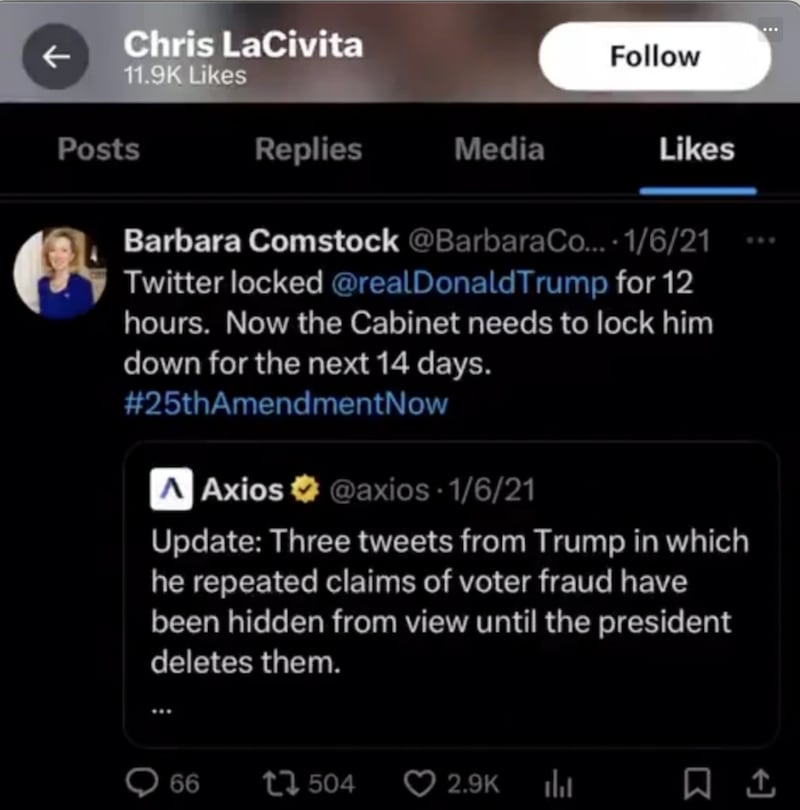Select the Media tab
Image resolution: width=800 pixels, height=810 pixels.
(499, 150)
